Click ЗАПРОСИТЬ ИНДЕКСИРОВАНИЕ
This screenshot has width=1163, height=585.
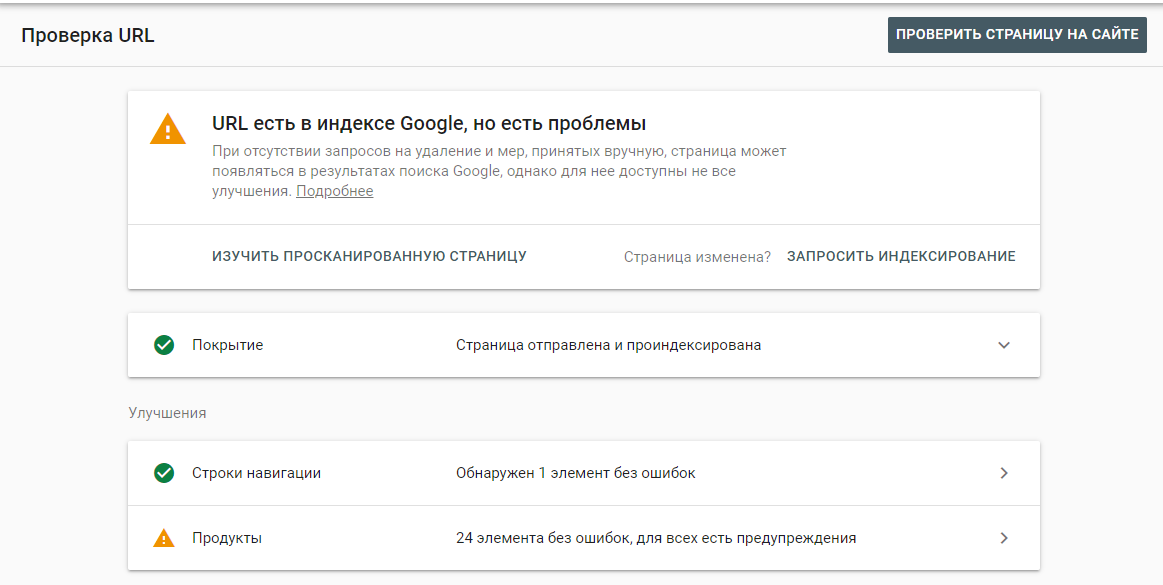click(901, 257)
